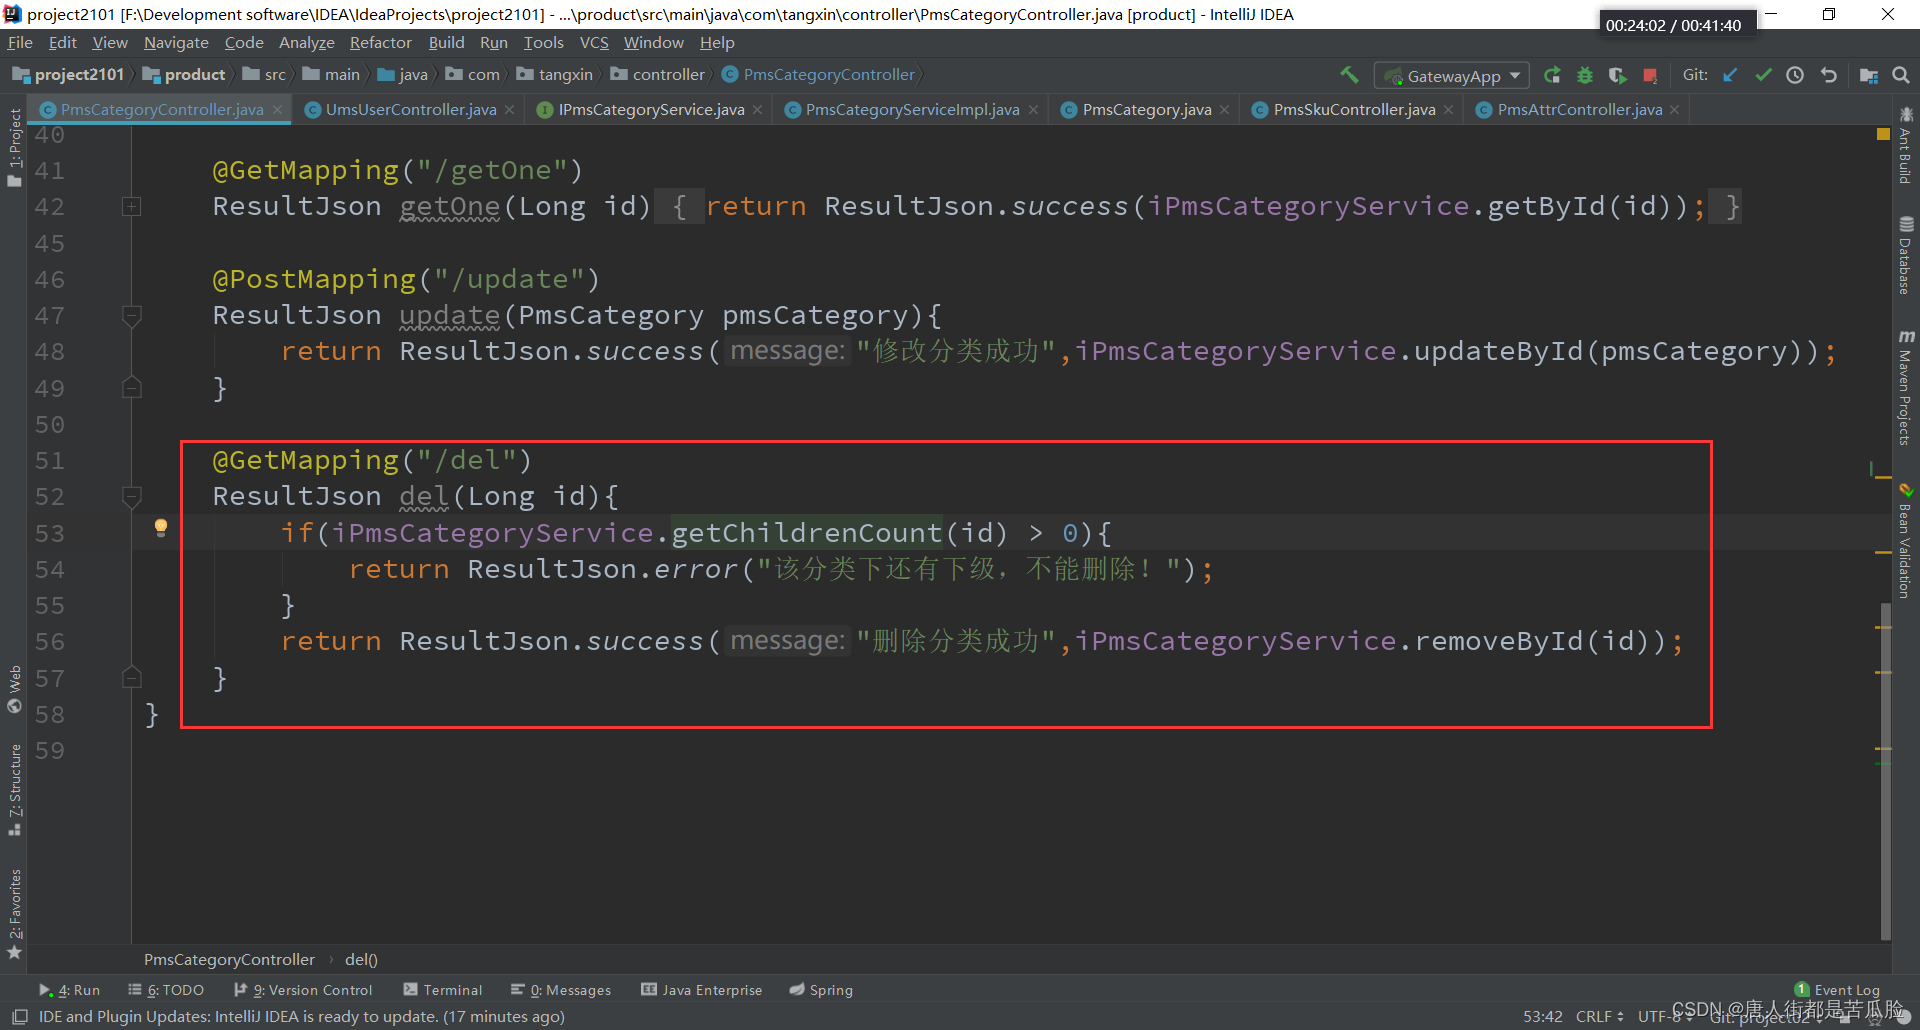Screen dimensions: 1920x1030
Task: Open the PmsCategoryServiceImpl.java tab
Action: coord(912,110)
